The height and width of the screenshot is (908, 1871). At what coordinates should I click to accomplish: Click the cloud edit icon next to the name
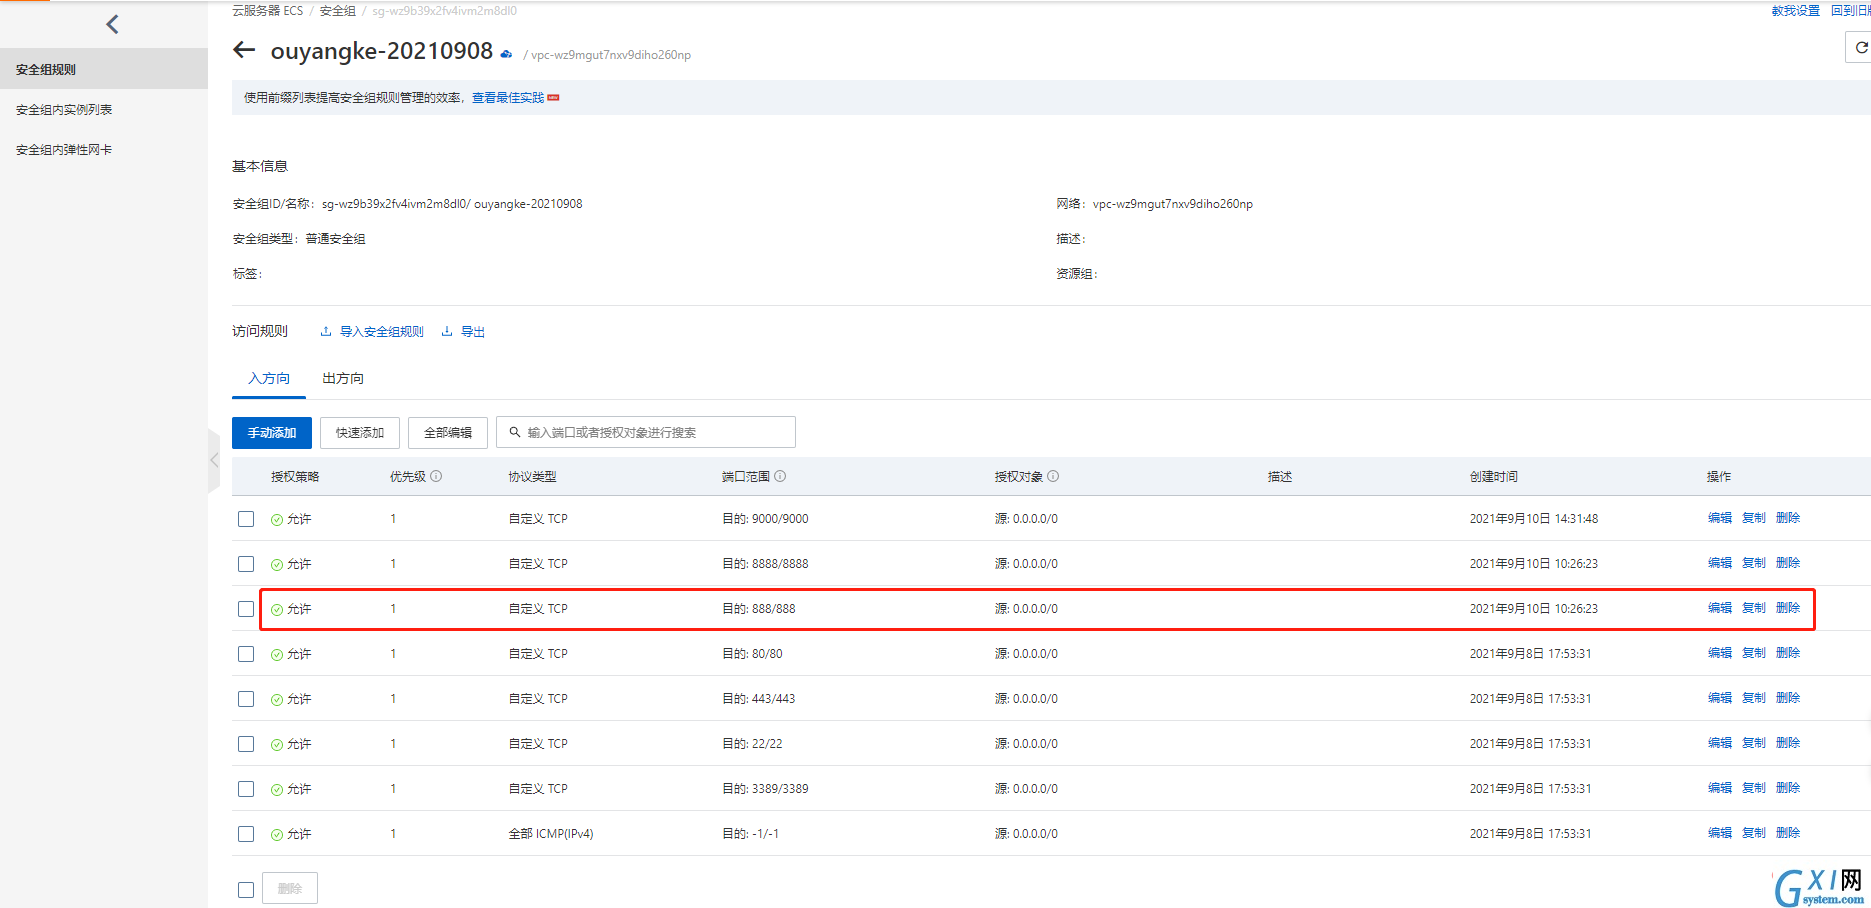pos(507,54)
